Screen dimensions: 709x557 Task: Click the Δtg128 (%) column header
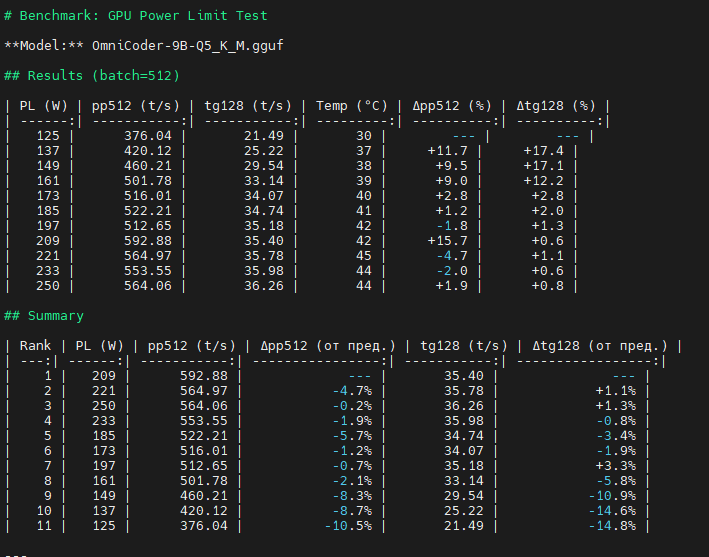point(556,106)
